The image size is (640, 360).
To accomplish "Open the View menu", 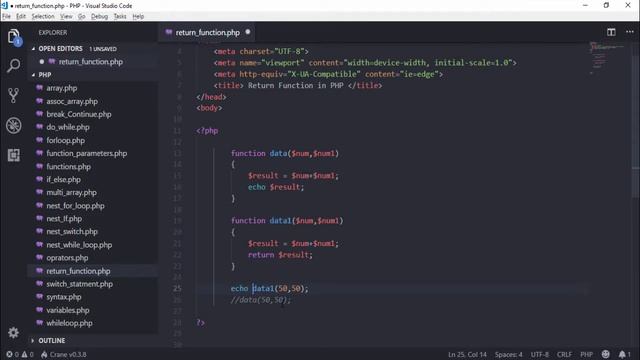I will 66,16.
